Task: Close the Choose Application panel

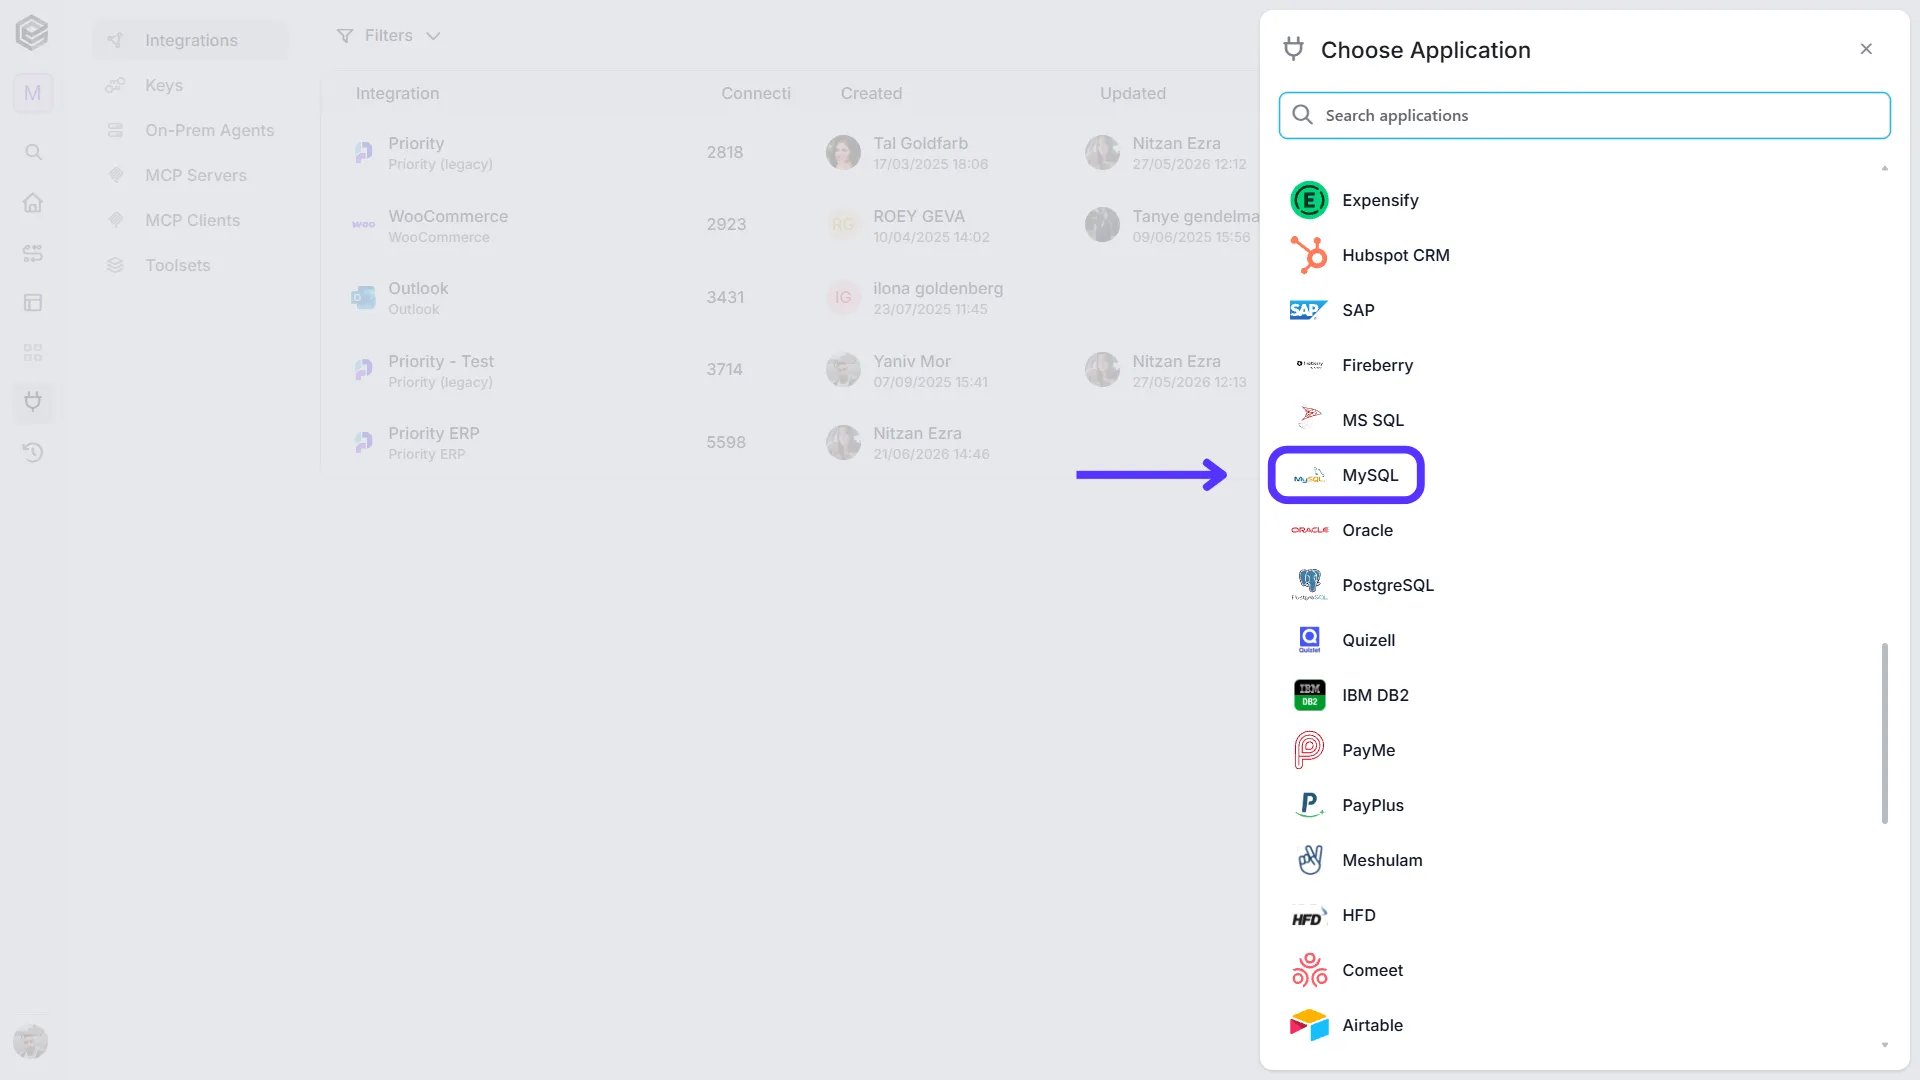Action: (1866, 49)
